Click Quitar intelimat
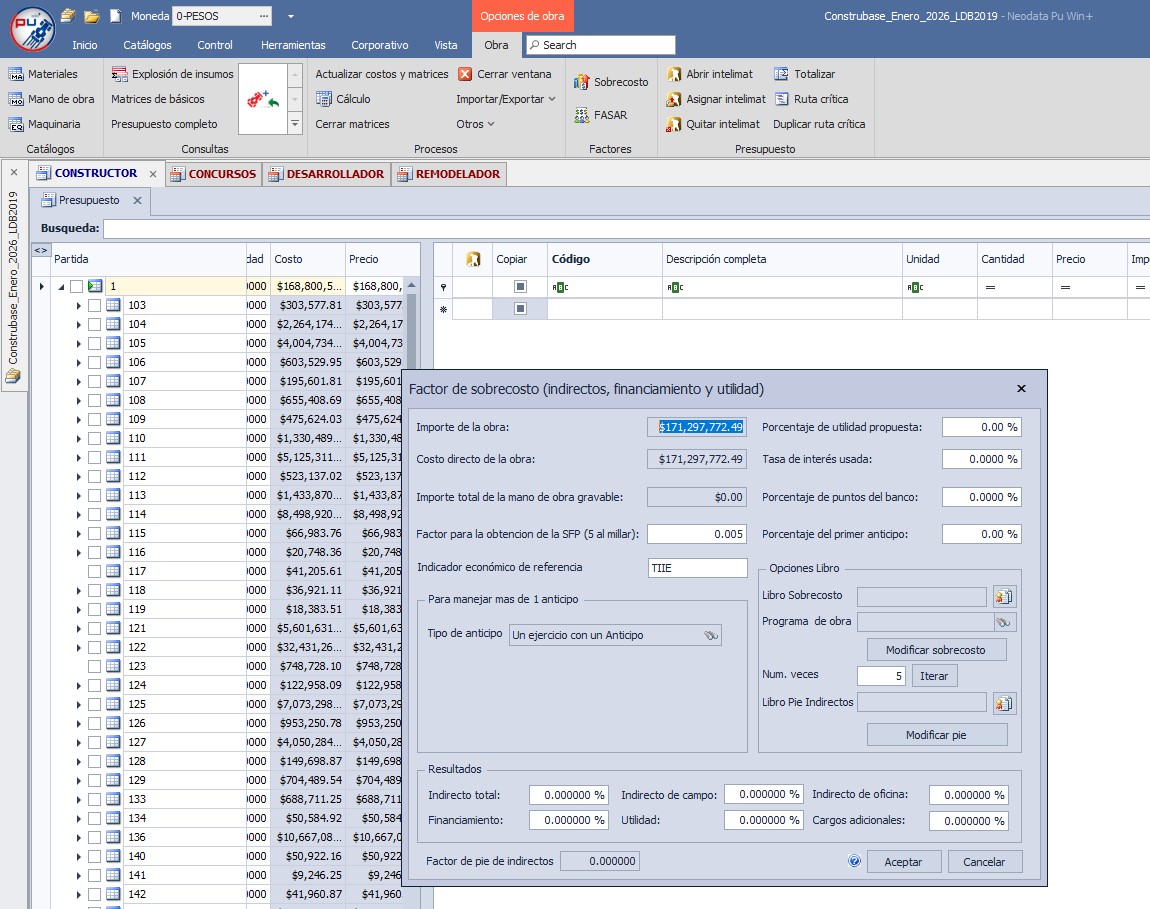1150x909 pixels. click(713, 124)
